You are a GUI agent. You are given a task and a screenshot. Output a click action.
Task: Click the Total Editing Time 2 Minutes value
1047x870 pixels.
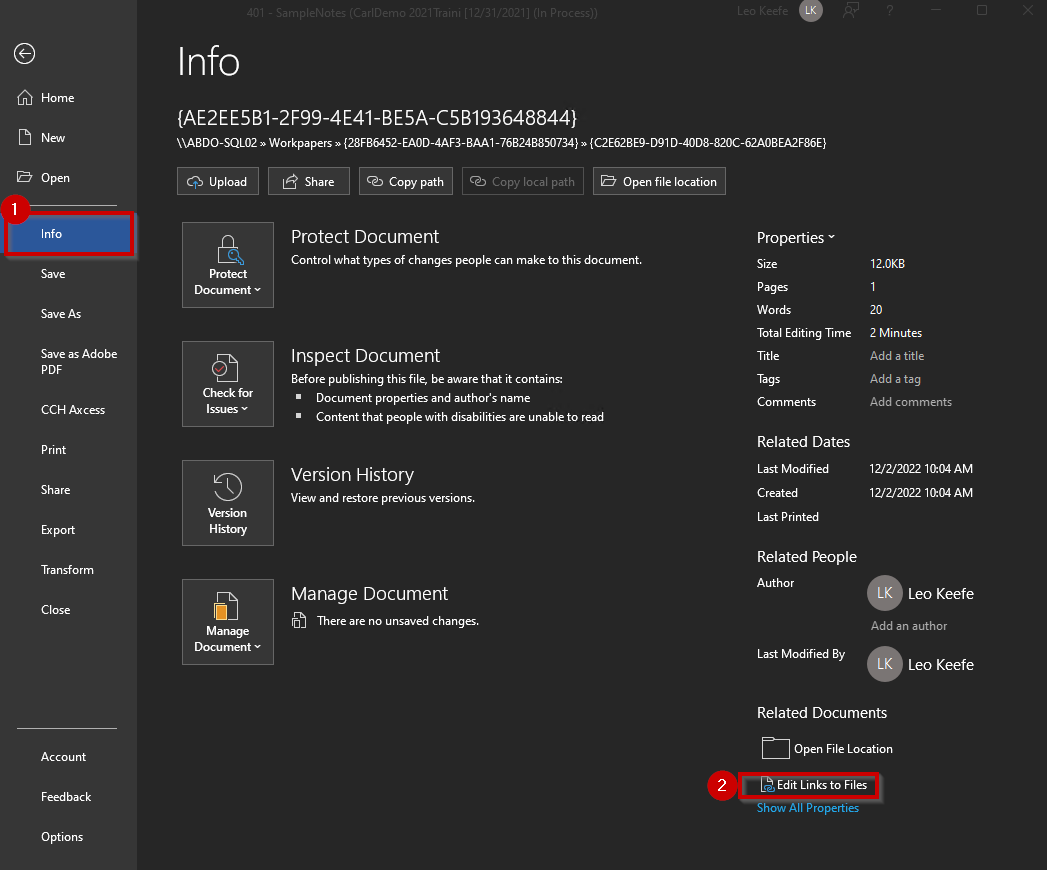(x=895, y=333)
